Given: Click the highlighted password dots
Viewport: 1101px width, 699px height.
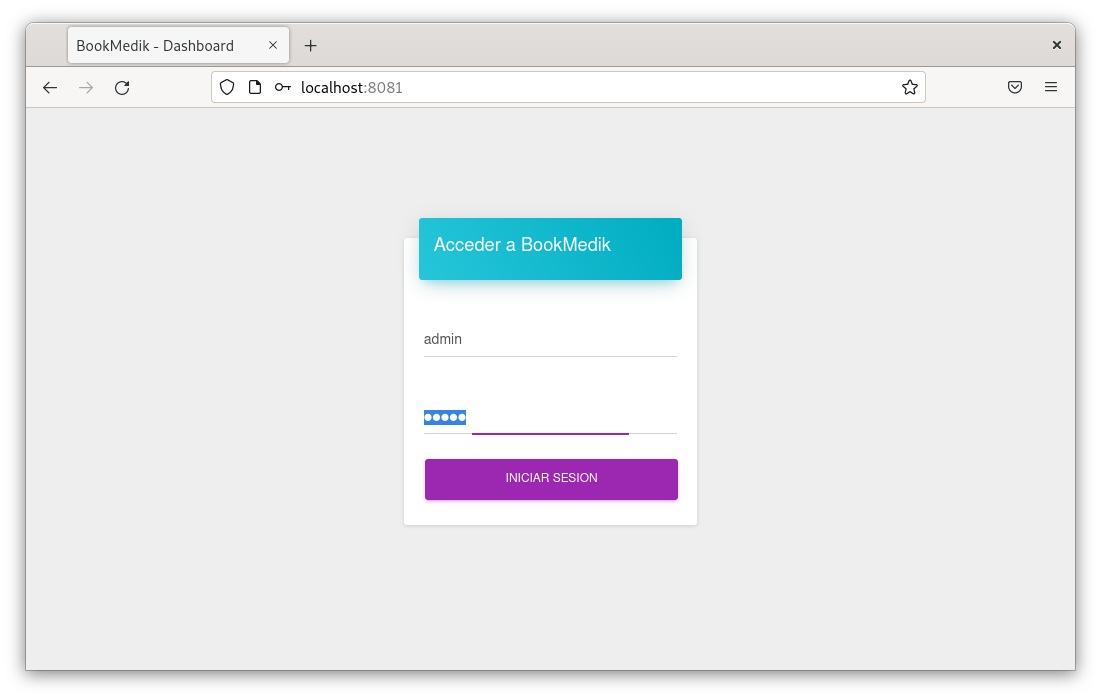Looking at the screenshot, I should click(445, 418).
